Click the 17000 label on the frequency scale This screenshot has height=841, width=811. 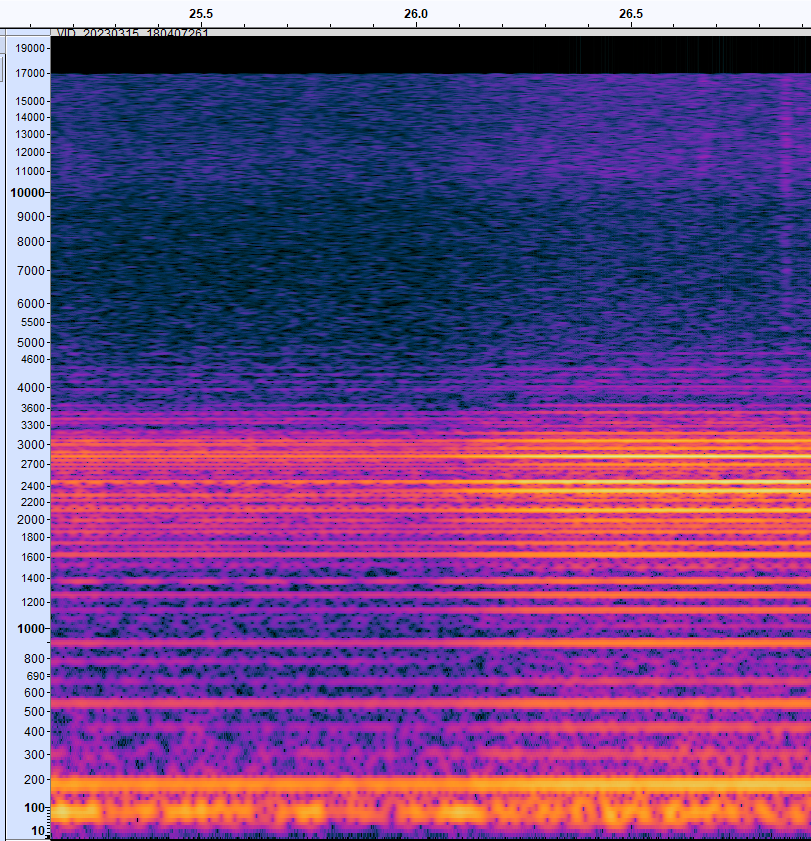click(30, 73)
